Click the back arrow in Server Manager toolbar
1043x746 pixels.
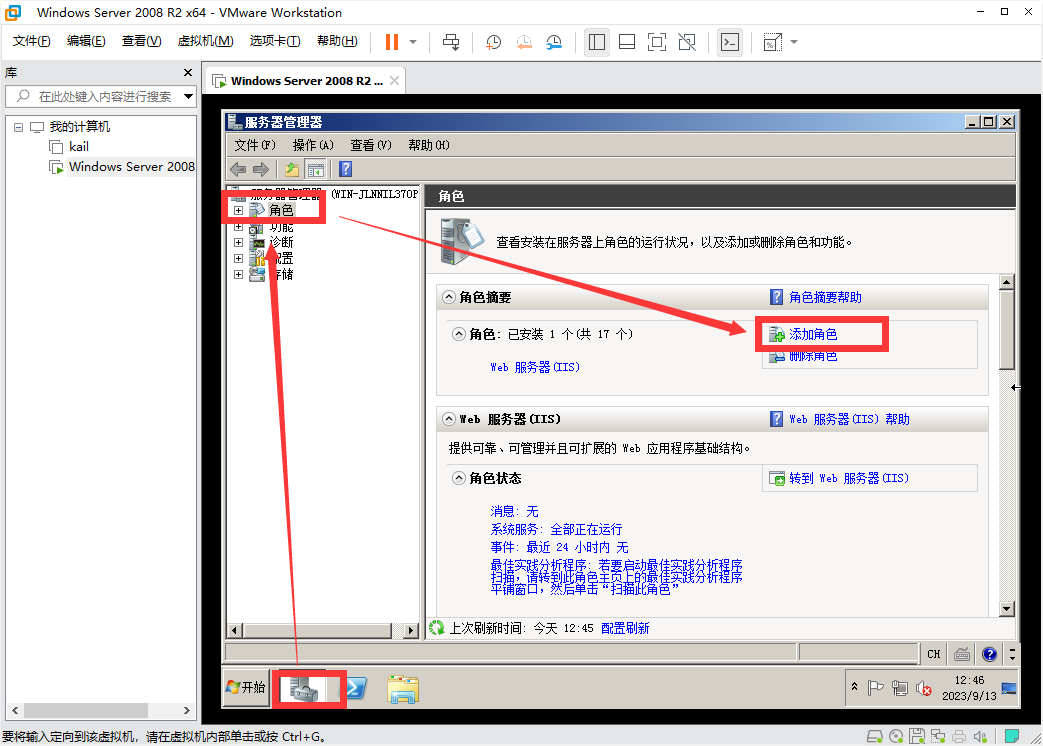pos(238,169)
